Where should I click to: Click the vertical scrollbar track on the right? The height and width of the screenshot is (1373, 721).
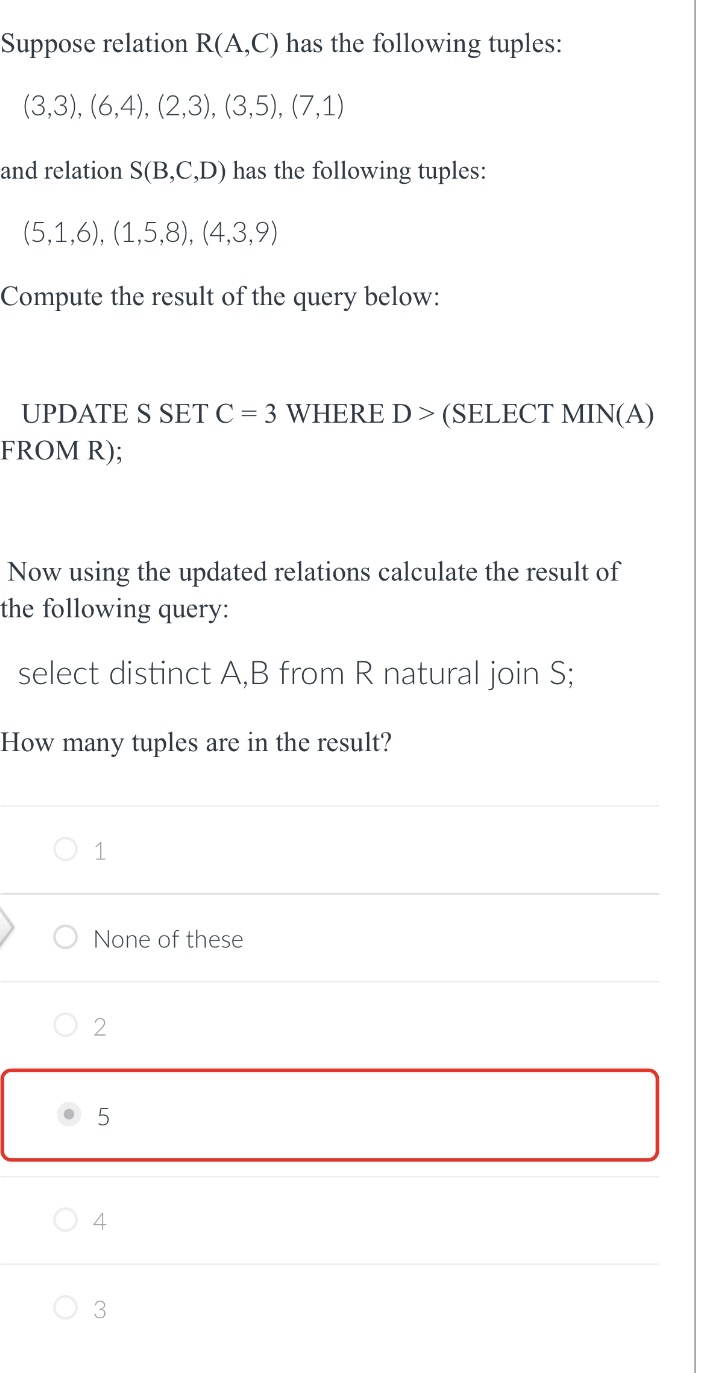[x=695, y=686]
